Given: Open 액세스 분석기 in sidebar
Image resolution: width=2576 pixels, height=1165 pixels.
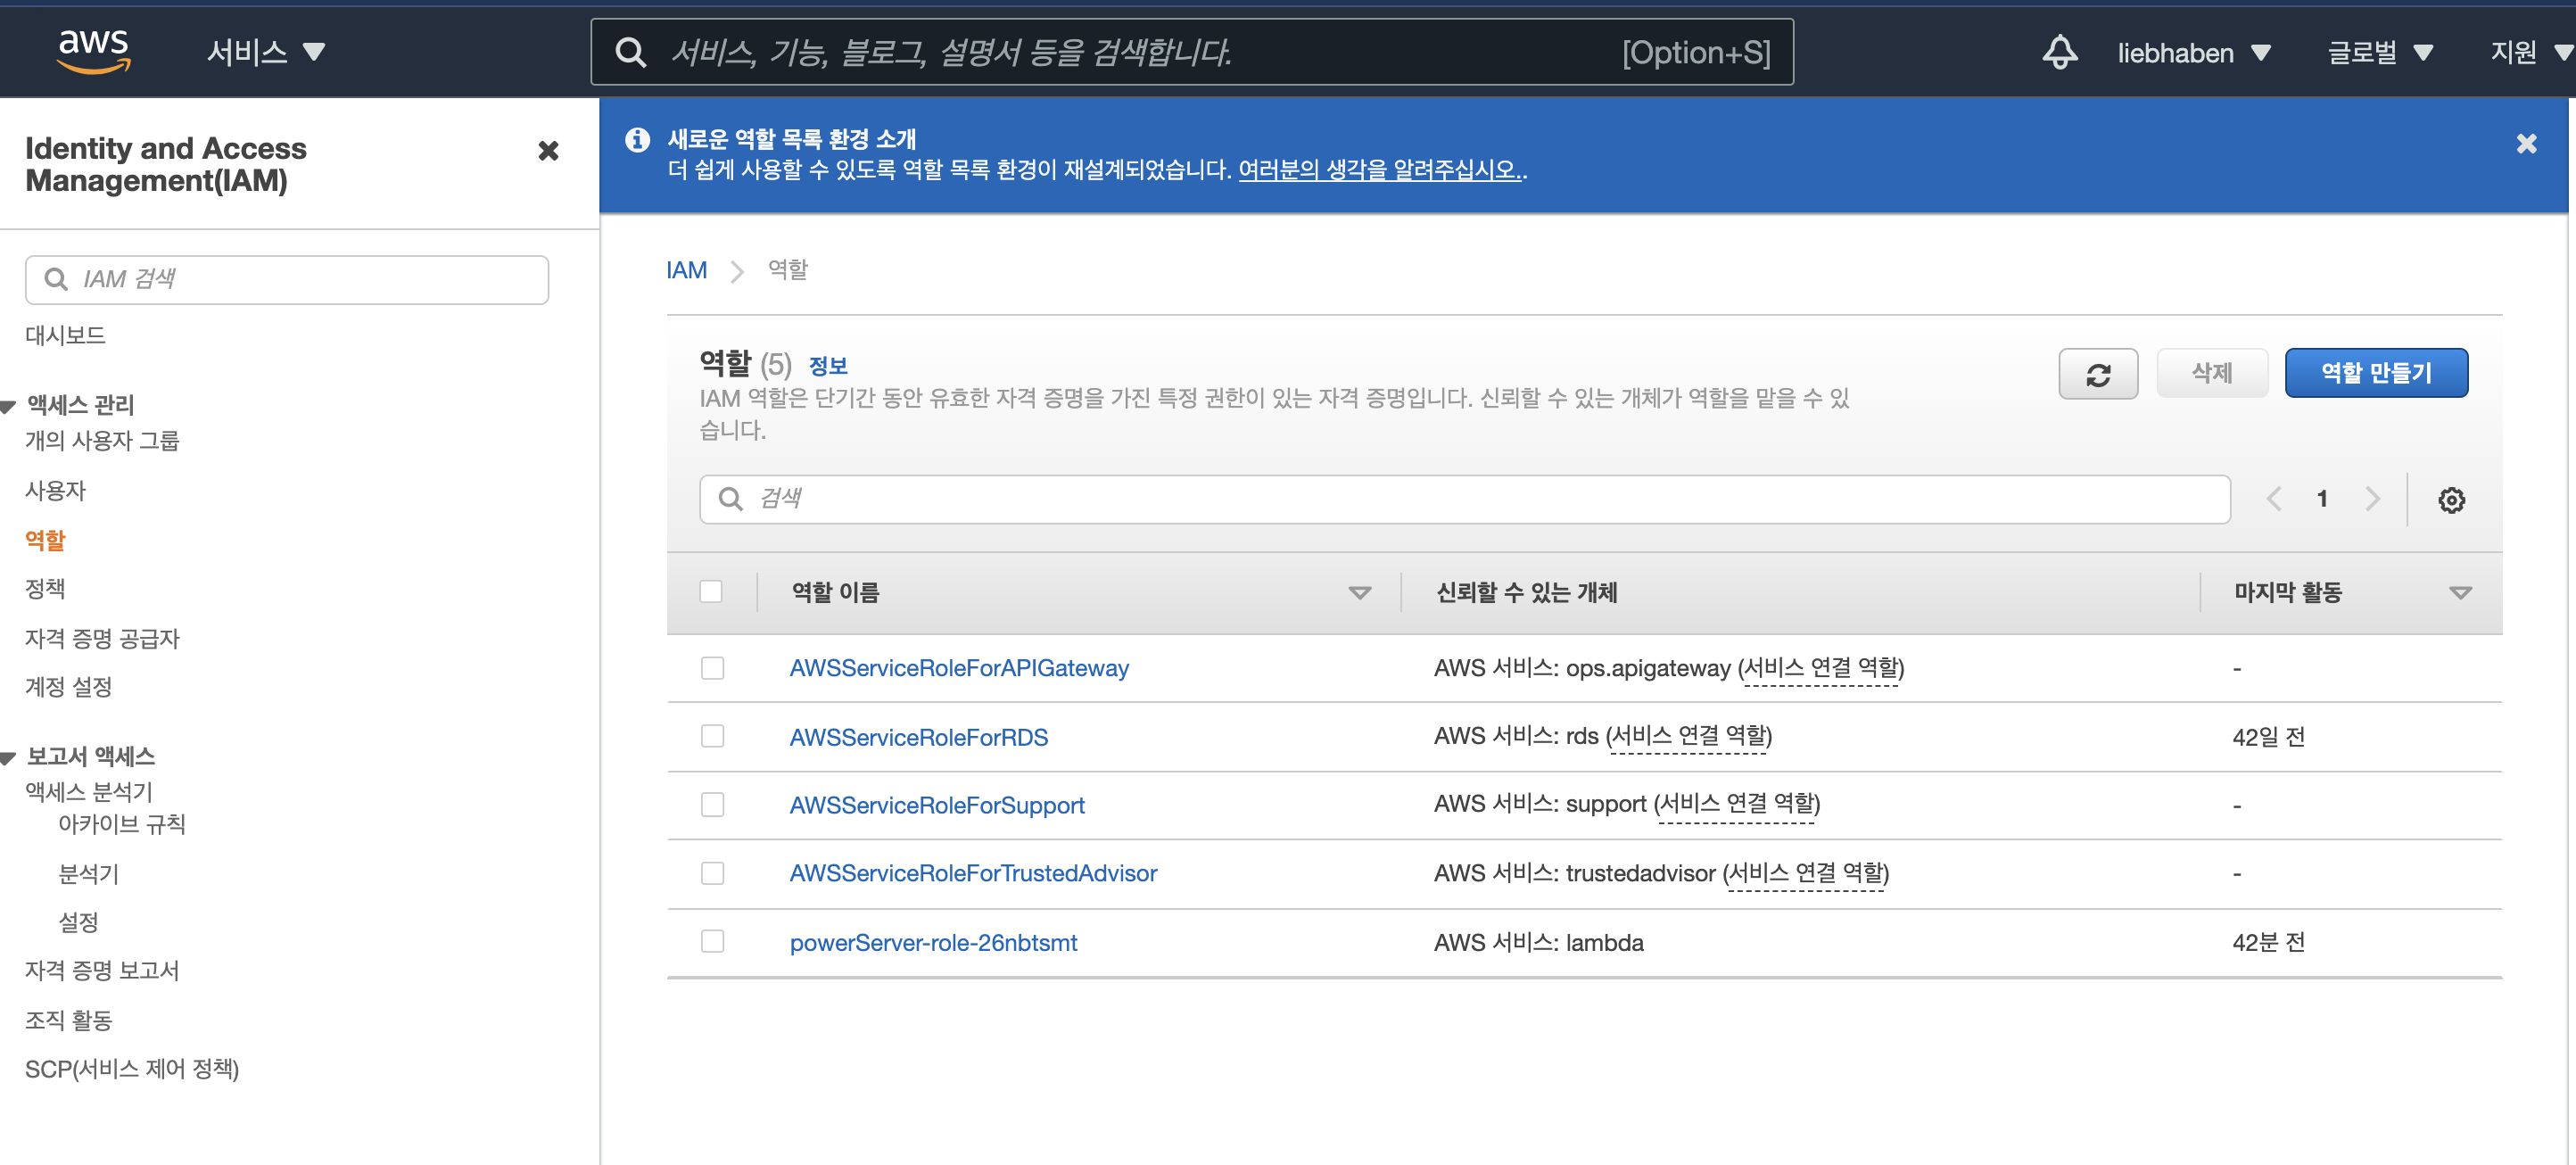Looking at the screenshot, I should [89, 793].
